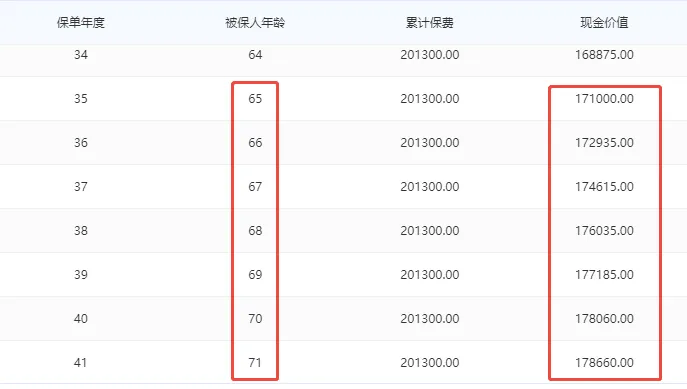Click cash value 178060.00
This screenshot has width=687, height=389.
pyautogui.click(x=604, y=318)
